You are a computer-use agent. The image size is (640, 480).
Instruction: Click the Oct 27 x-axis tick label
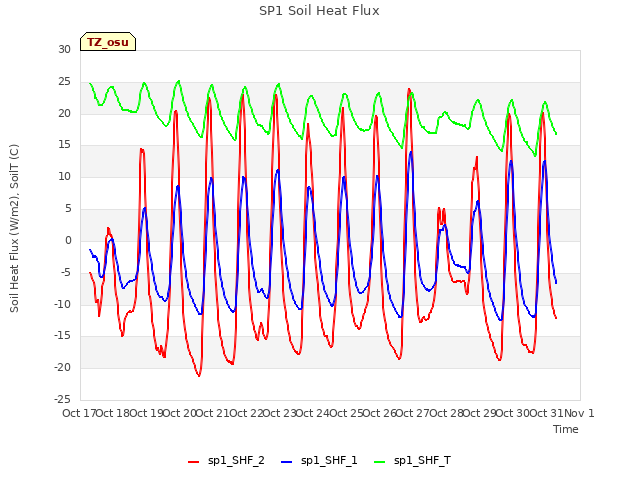(x=413, y=413)
